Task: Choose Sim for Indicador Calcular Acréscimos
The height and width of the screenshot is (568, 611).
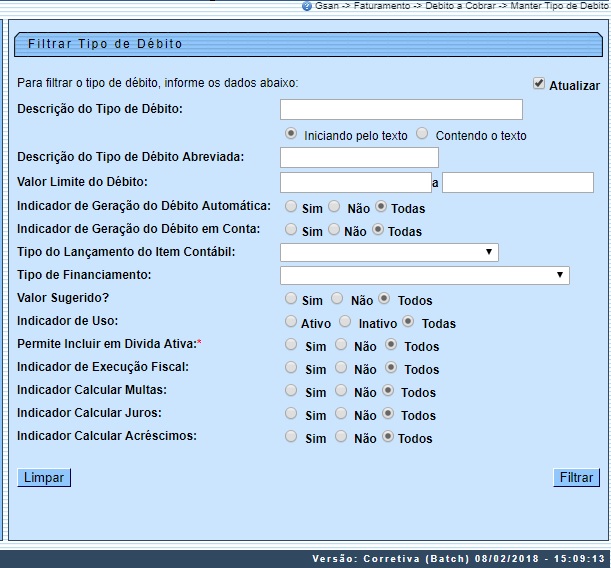Action: (x=290, y=436)
